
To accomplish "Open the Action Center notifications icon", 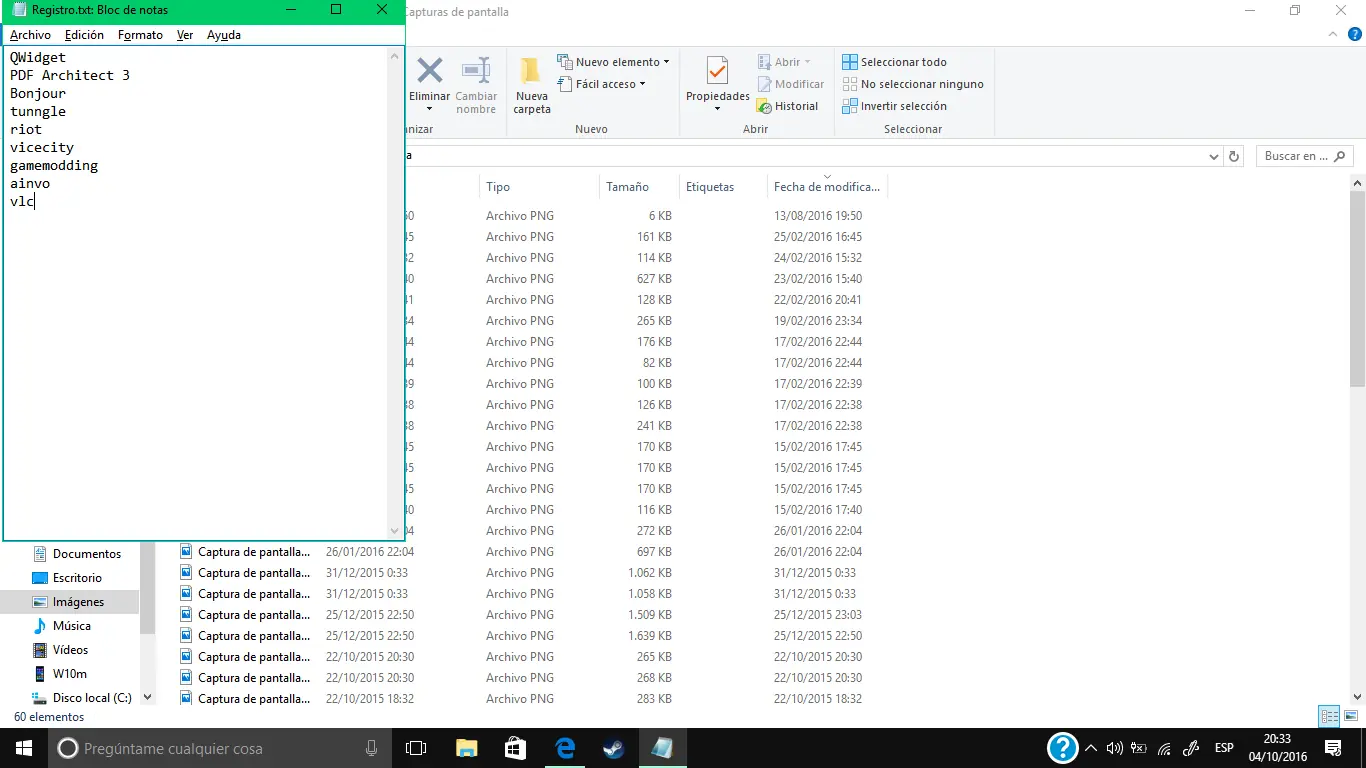I will click(x=1333, y=748).
